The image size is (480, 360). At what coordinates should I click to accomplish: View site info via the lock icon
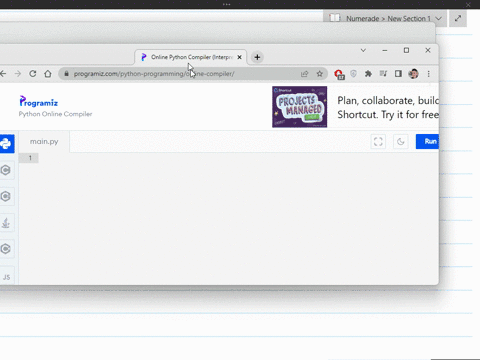(x=66, y=74)
